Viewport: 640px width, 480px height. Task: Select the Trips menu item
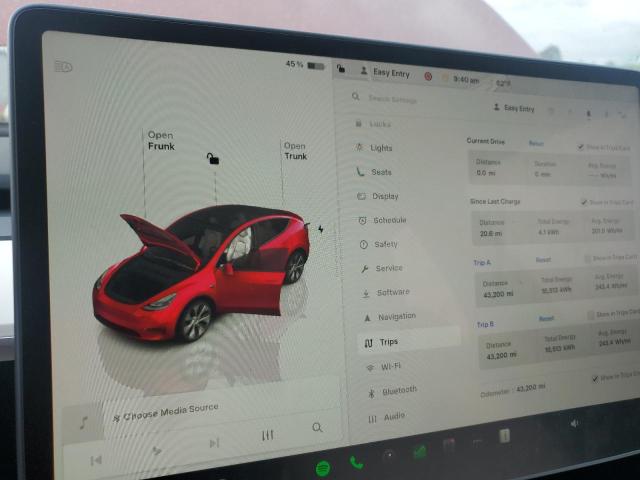tap(387, 342)
